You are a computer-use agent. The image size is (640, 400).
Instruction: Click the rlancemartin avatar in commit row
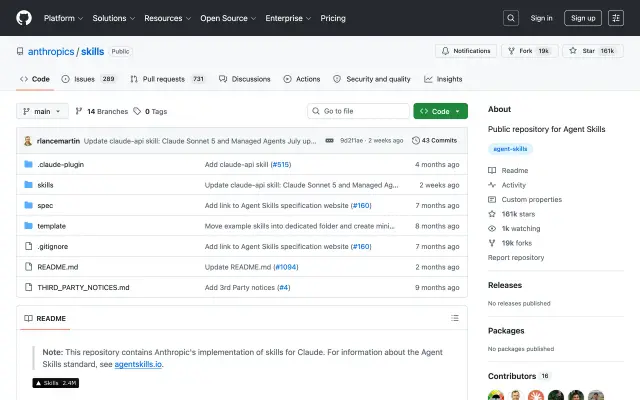tap(28, 141)
